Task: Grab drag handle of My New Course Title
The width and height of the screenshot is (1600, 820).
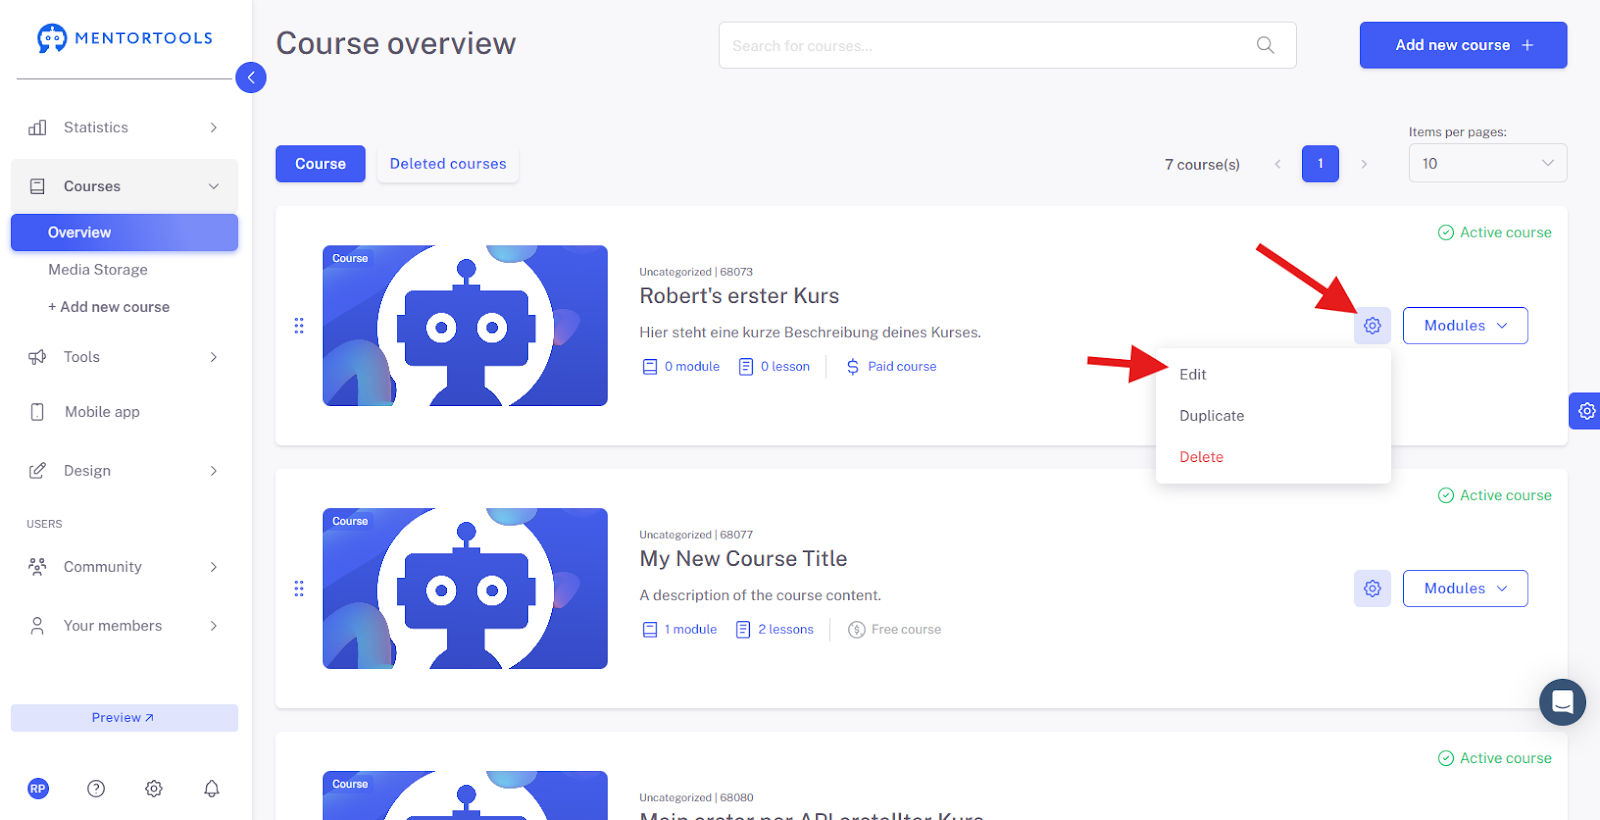Action: coord(299,589)
